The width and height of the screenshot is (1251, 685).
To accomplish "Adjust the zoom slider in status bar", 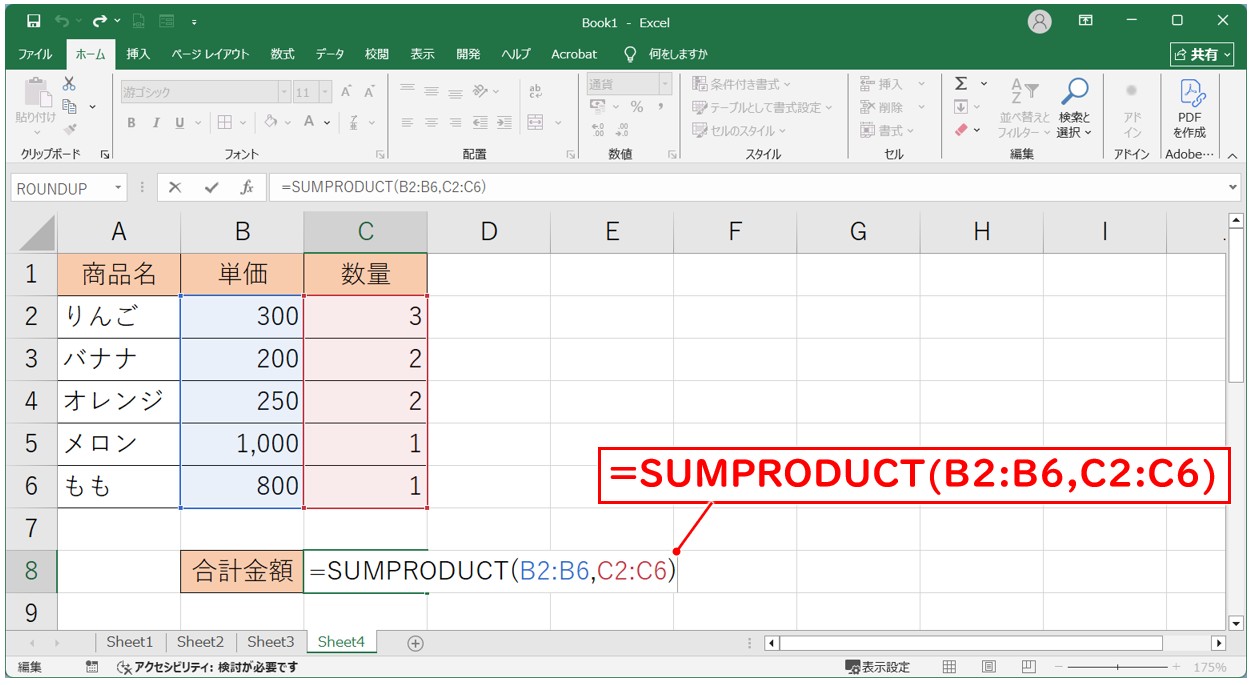I will (1119, 667).
